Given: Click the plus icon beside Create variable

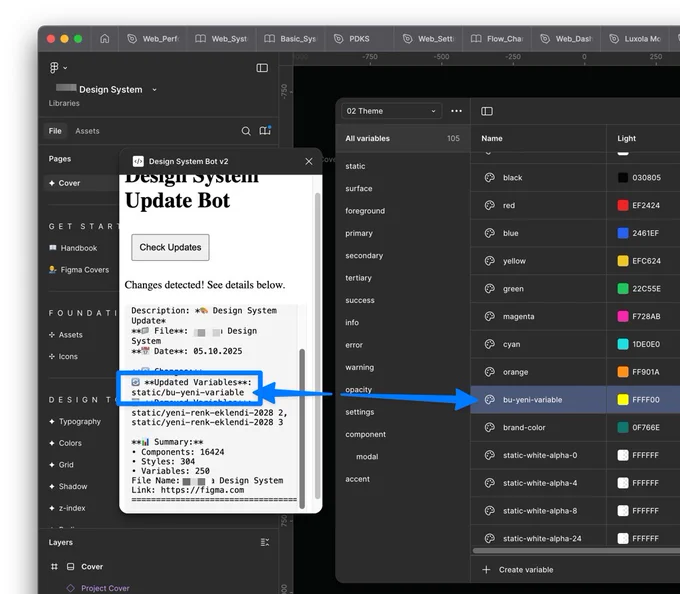Looking at the screenshot, I should tap(487, 569).
